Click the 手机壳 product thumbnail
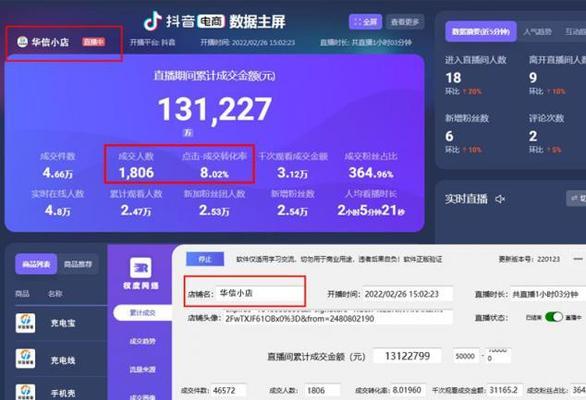586x400 pixels. (25, 392)
